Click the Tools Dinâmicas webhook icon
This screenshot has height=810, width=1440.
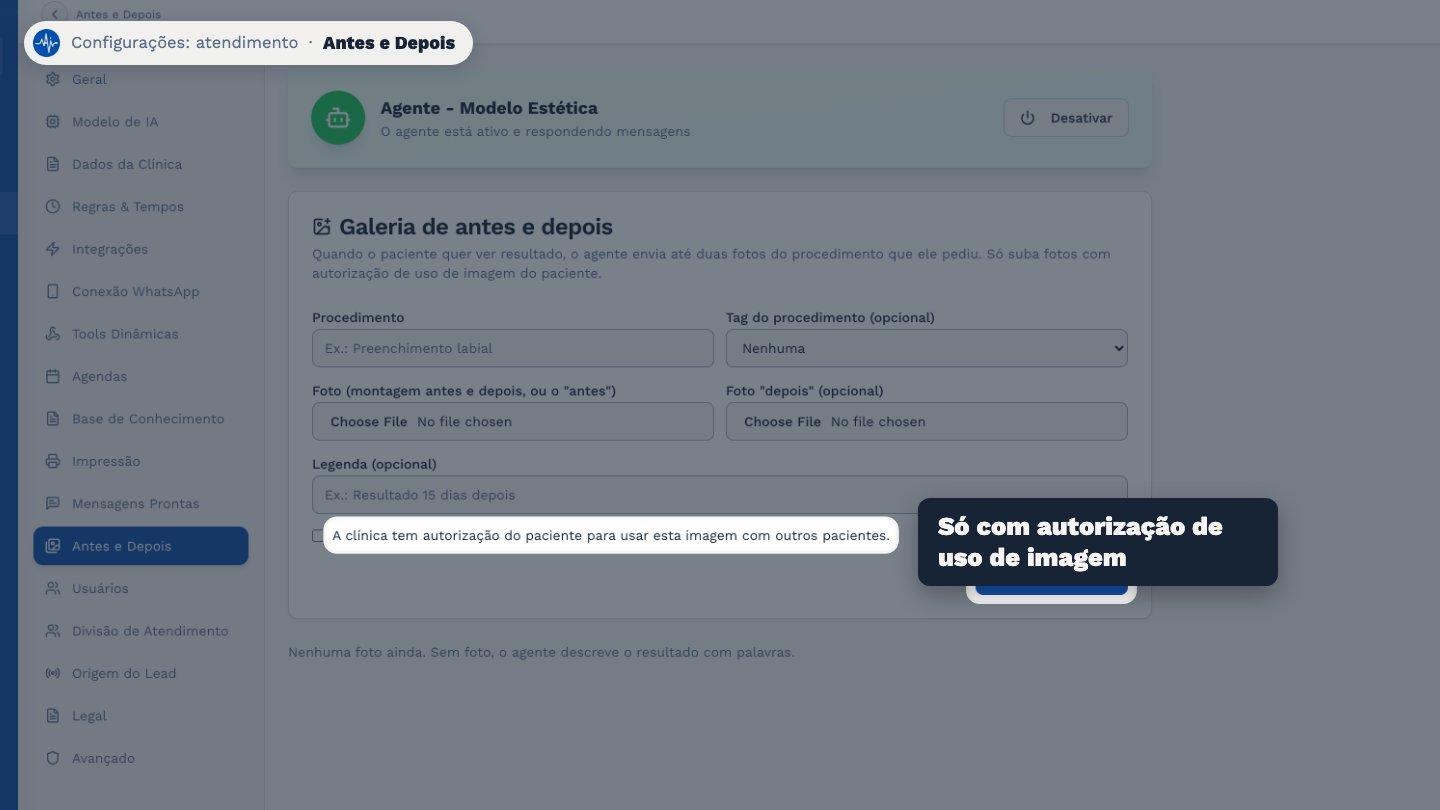53,334
